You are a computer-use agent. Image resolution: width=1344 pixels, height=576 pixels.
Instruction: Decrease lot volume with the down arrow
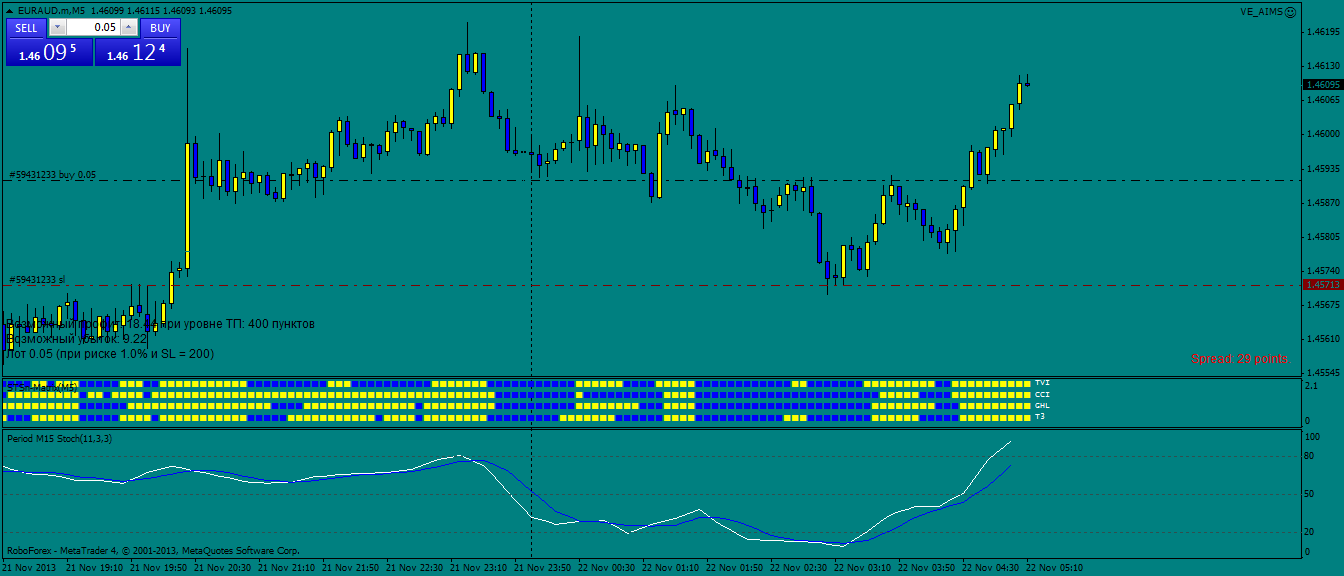(x=57, y=28)
